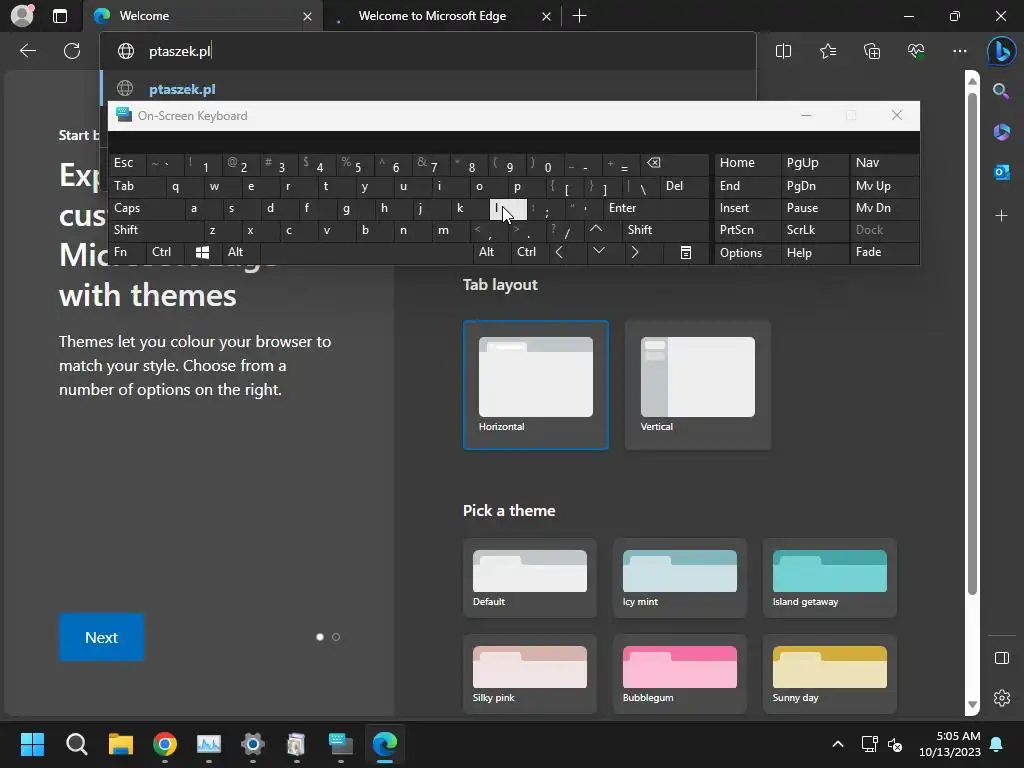
Task: Open Options key on On-Screen Keyboard
Action: tap(747, 252)
